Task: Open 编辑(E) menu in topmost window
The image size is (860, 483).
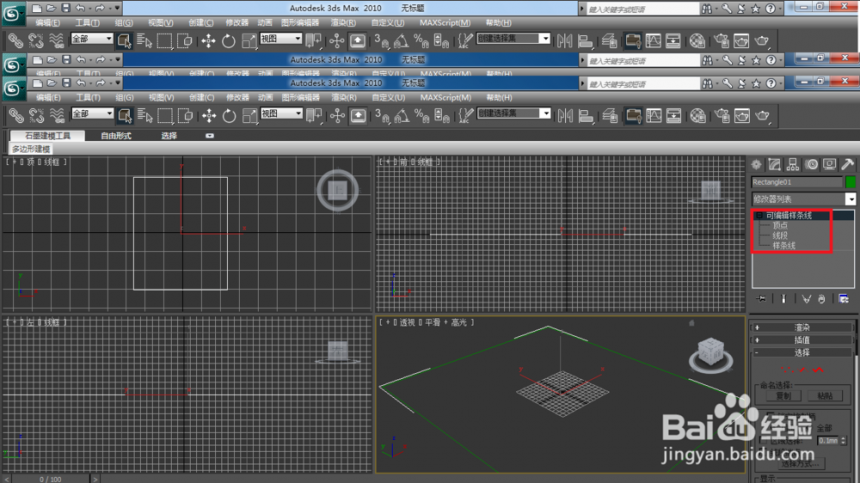Action: pyautogui.click(x=48, y=22)
